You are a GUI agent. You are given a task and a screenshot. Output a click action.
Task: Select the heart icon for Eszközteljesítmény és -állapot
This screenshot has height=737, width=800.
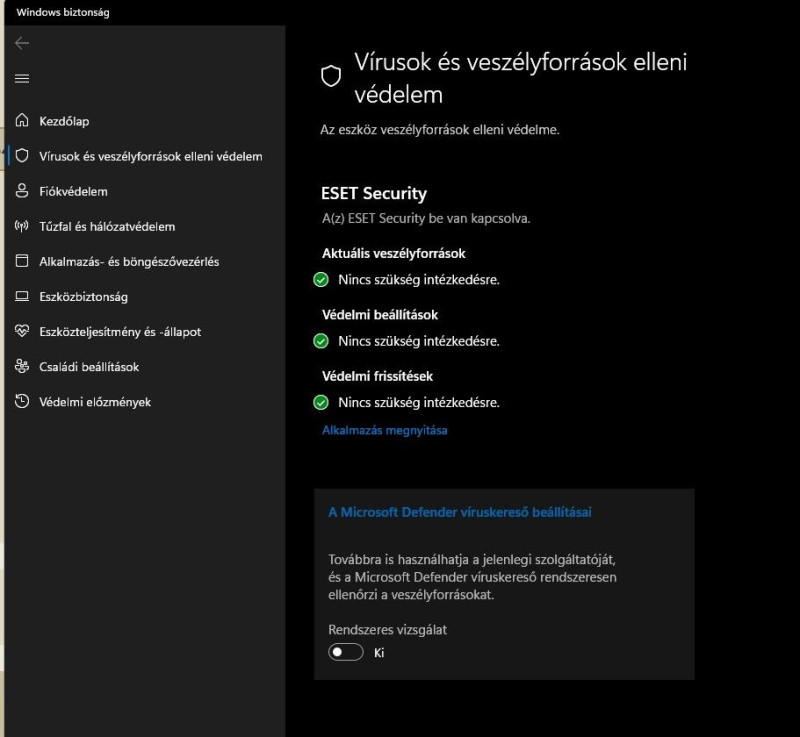point(22,331)
